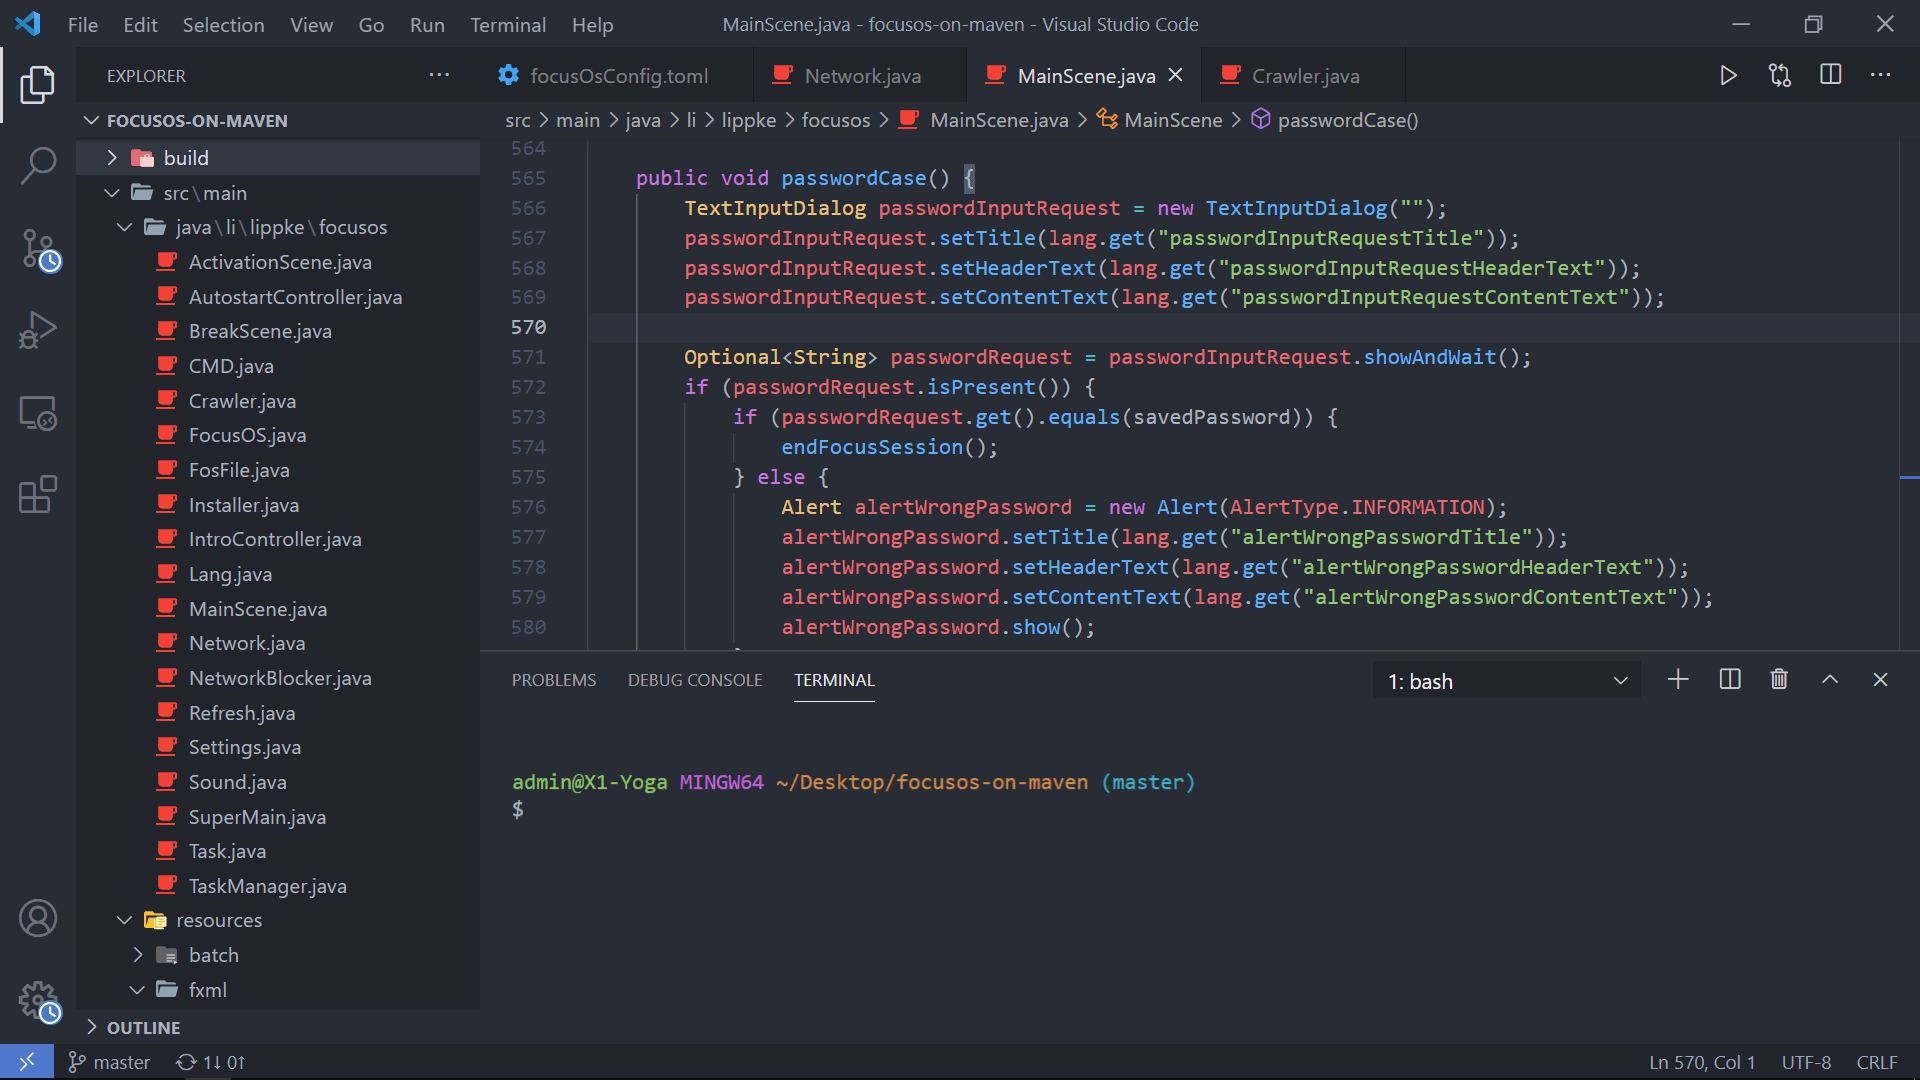Screen dimensions: 1920x1080
Task: Switch to Network.java editor tab
Action: click(x=862, y=76)
